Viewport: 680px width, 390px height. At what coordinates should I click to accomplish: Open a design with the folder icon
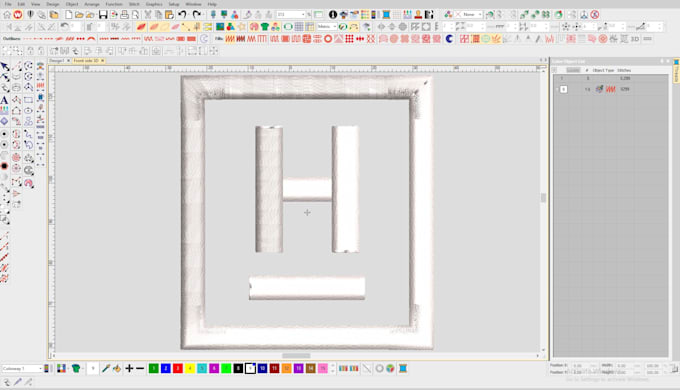pos(79,15)
